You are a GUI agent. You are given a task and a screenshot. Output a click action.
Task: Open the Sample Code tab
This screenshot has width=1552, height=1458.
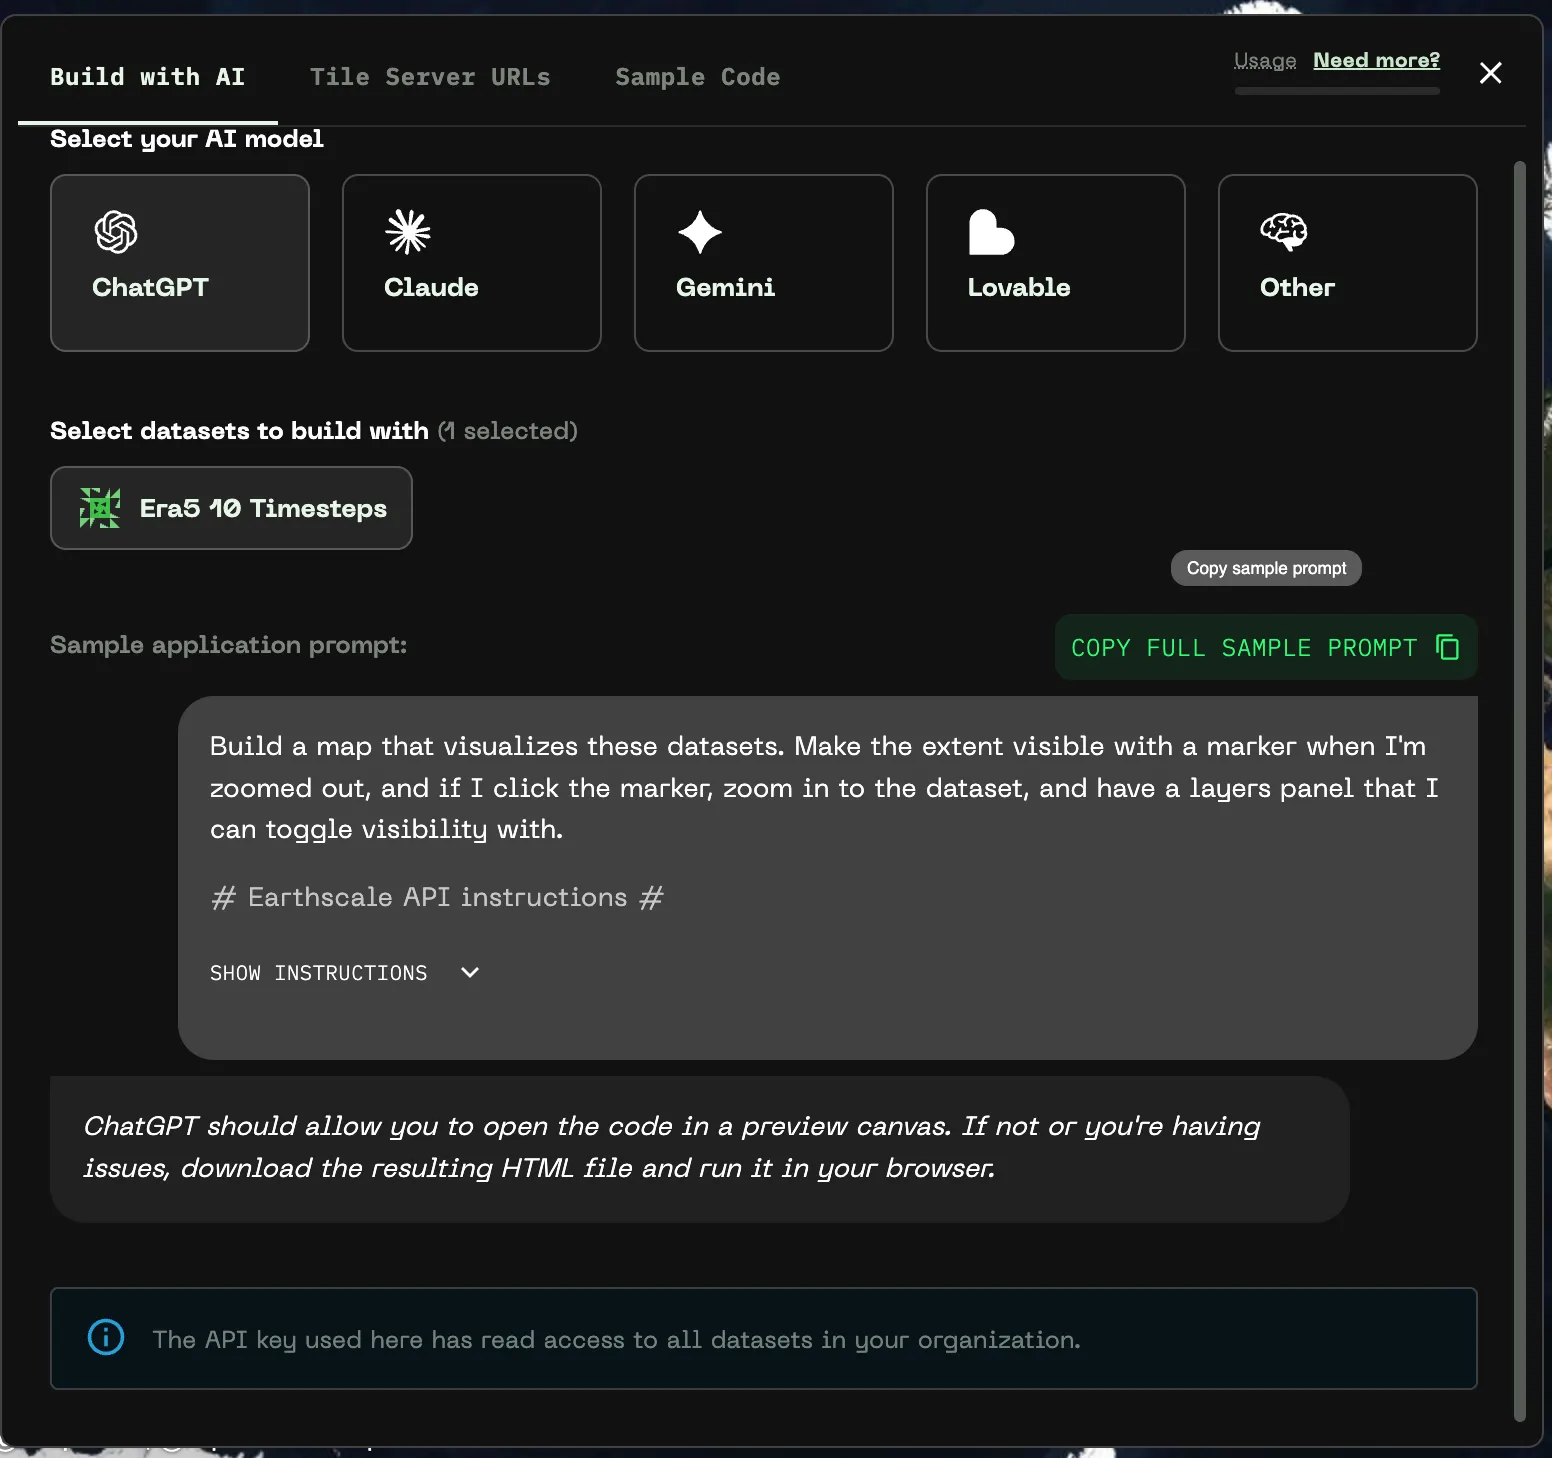click(x=697, y=77)
